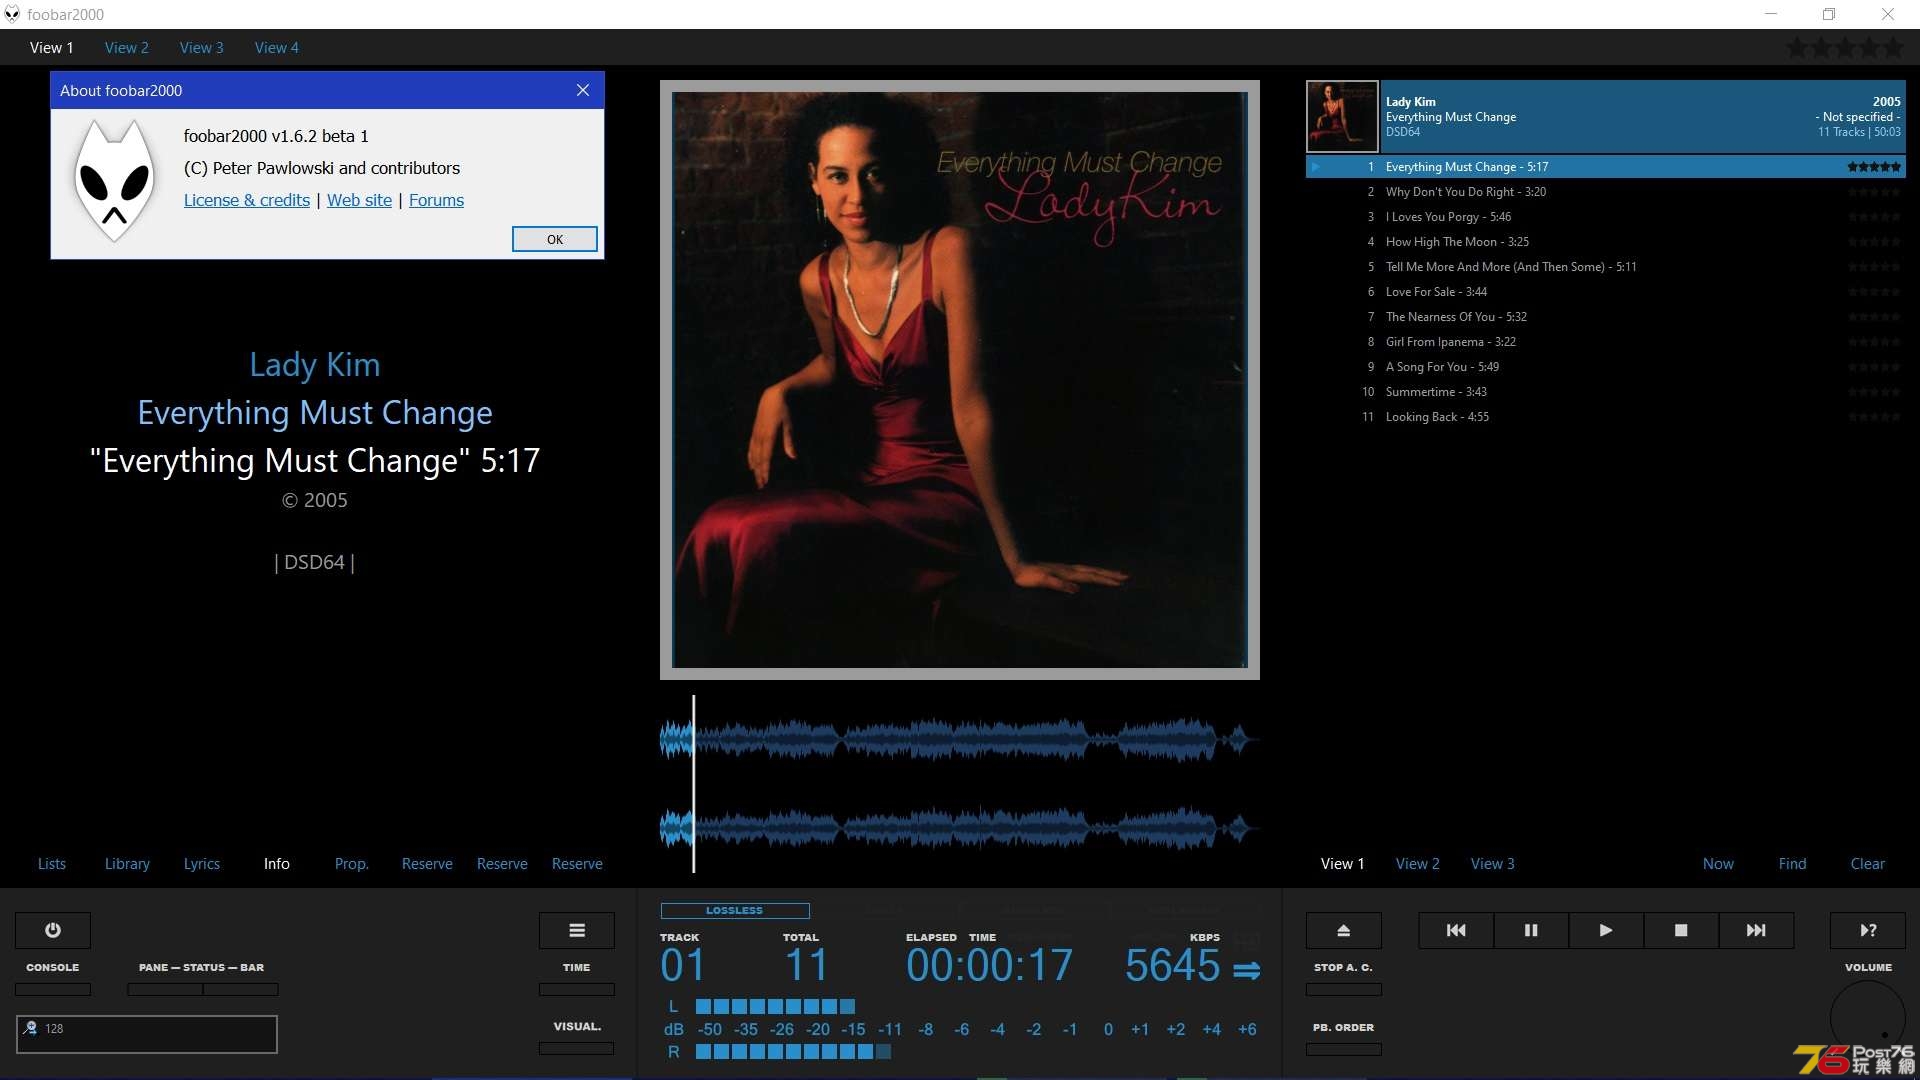Screen dimensions: 1920x1080
Task: Switch playlist panel to View 2
Action: click(1418, 864)
